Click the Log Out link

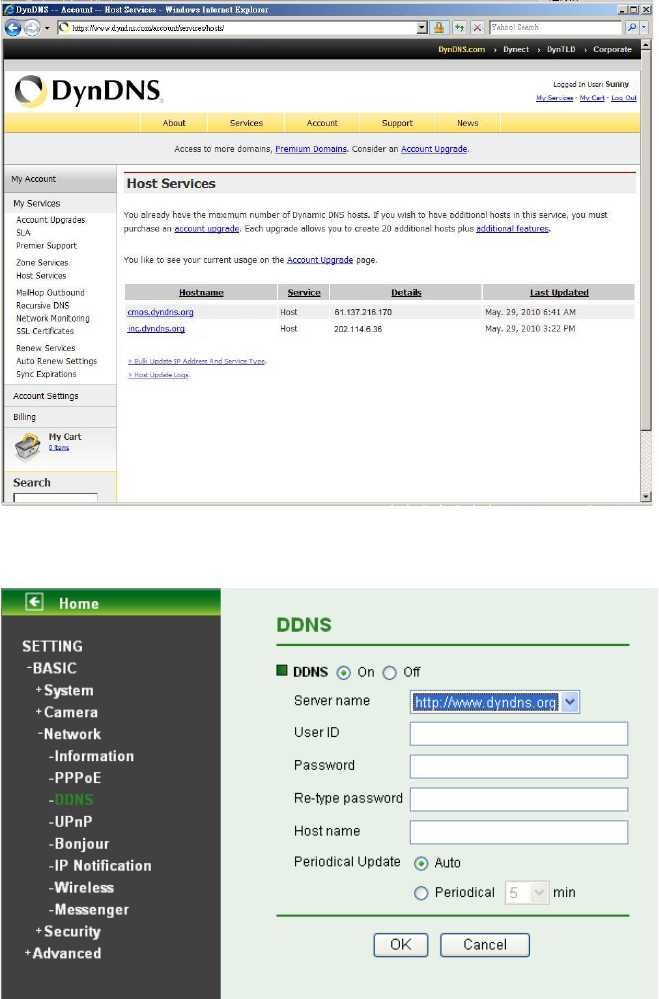tap(623, 97)
